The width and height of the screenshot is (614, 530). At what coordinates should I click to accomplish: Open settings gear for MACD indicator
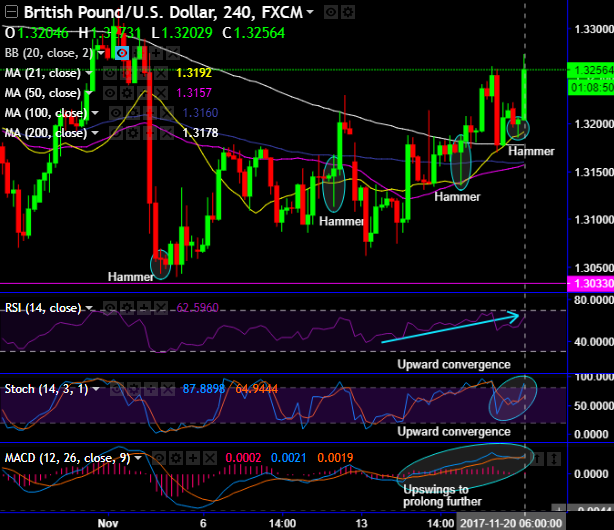coord(176,458)
